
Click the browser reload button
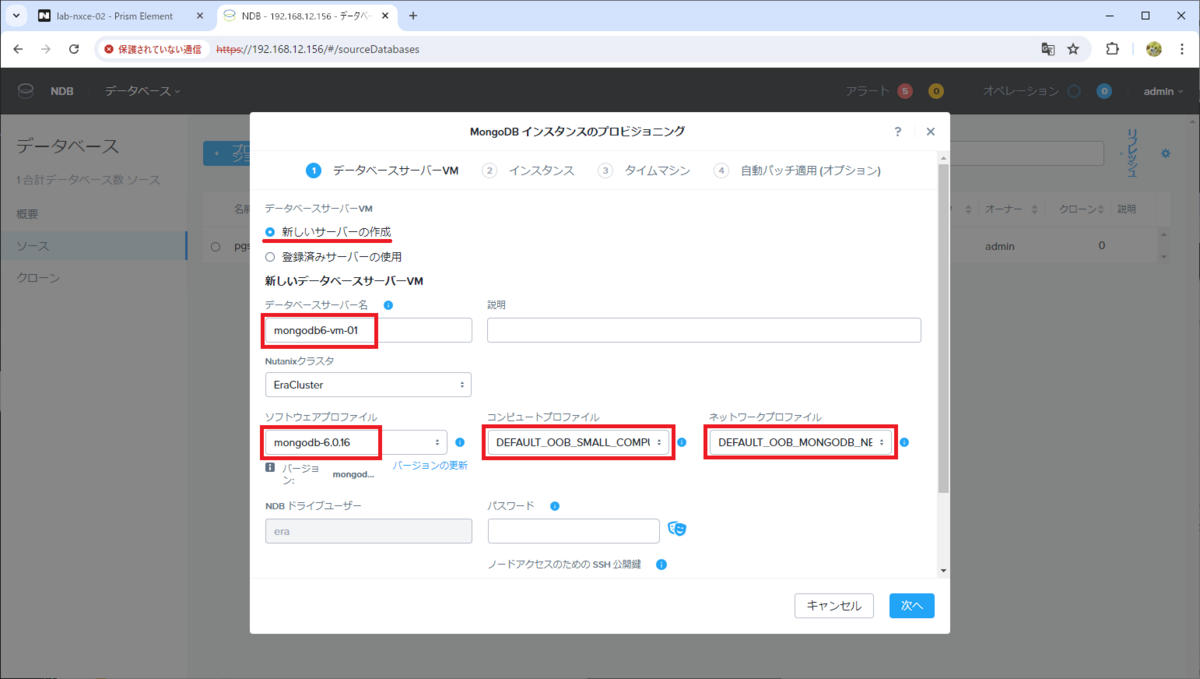74,49
